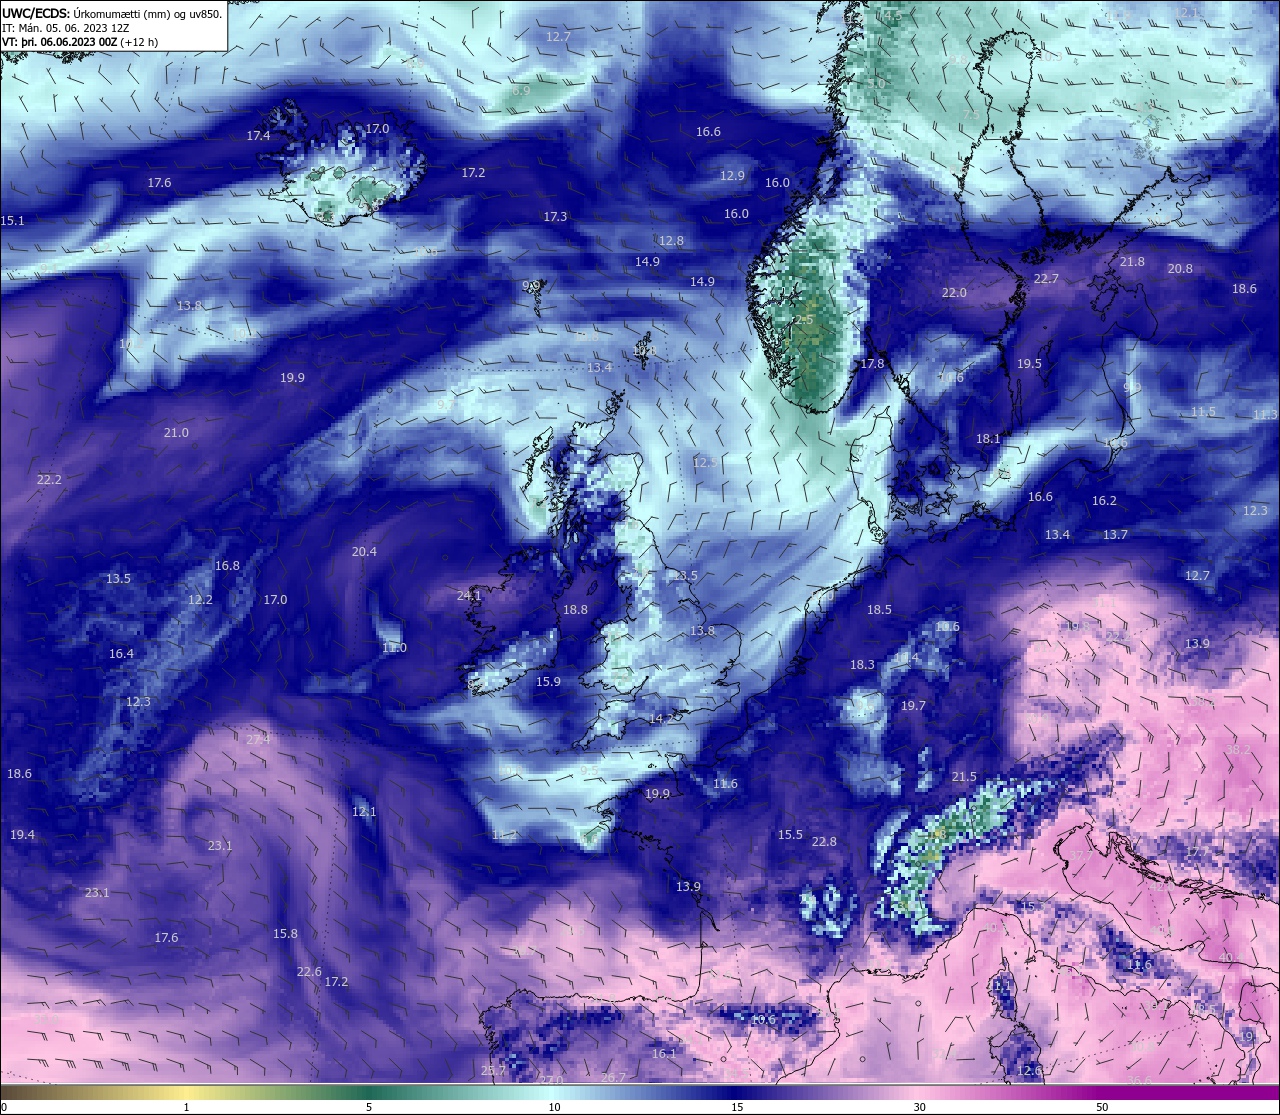The image size is (1280, 1115).
Task: Click the map value "18.8" in the Irish Sea
Action: pos(575,609)
